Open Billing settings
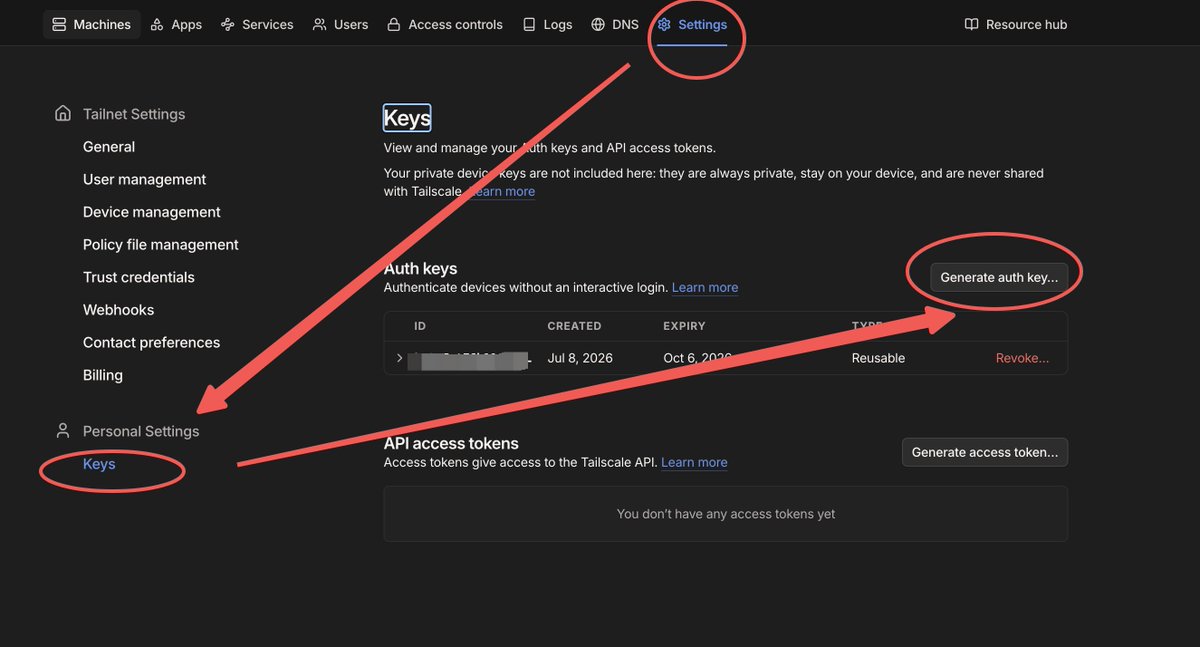 tap(103, 375)
